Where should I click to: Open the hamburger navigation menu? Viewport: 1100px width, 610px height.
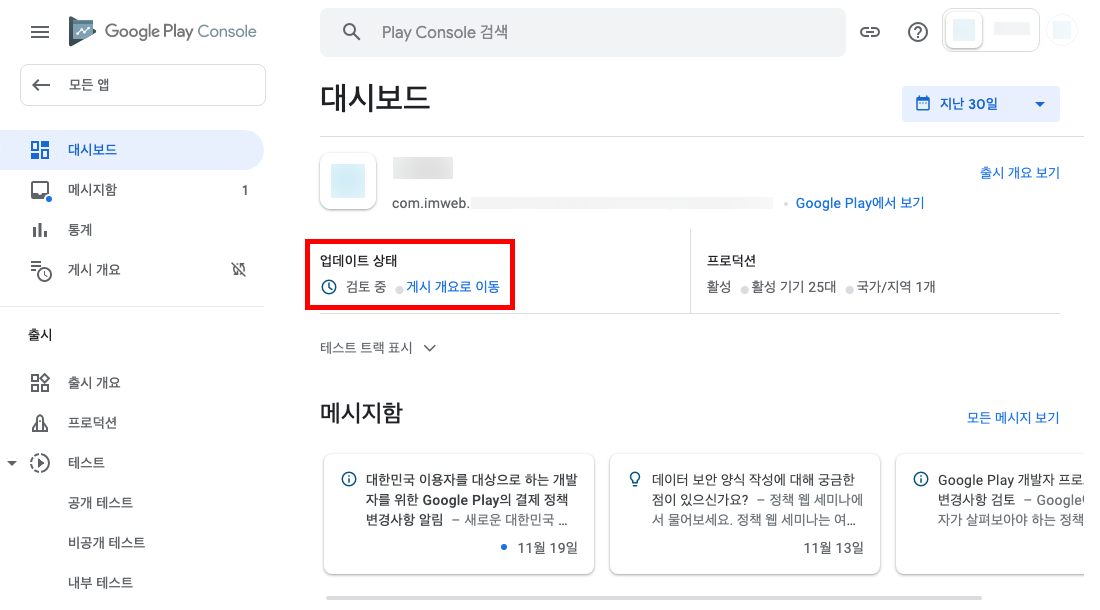(x=40, y=32)
